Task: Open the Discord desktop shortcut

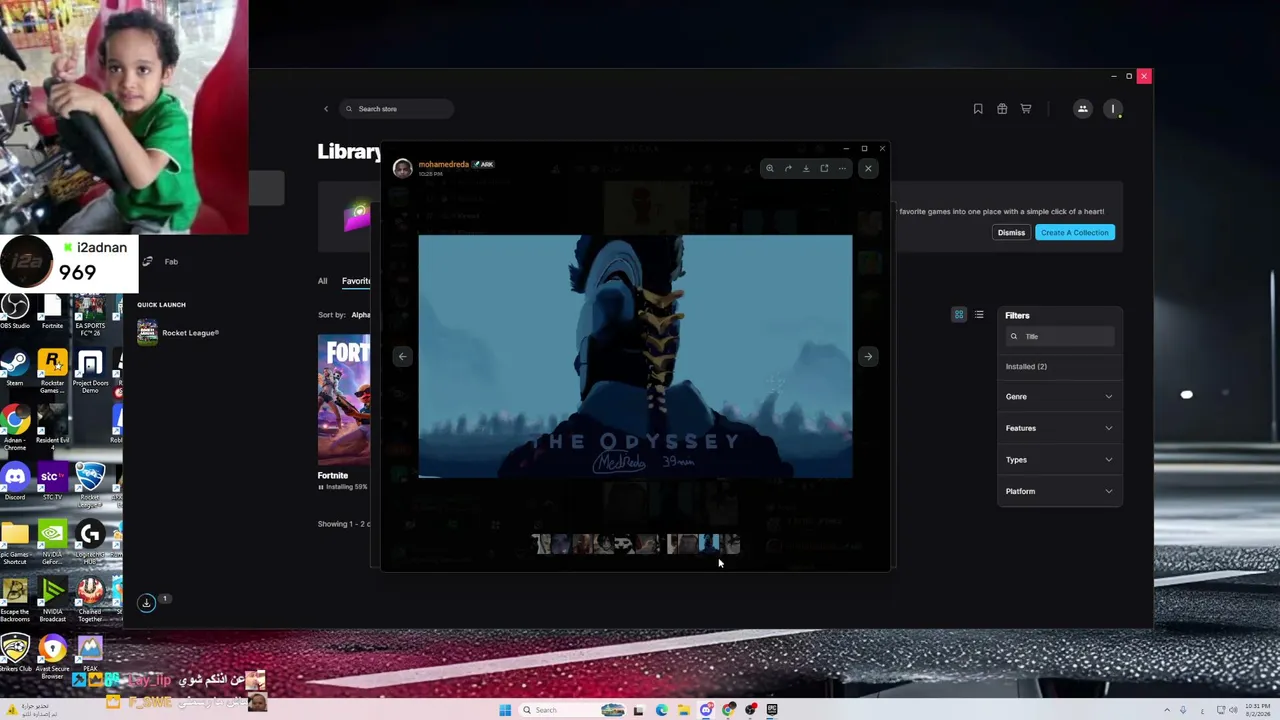Action: point(14,482)
